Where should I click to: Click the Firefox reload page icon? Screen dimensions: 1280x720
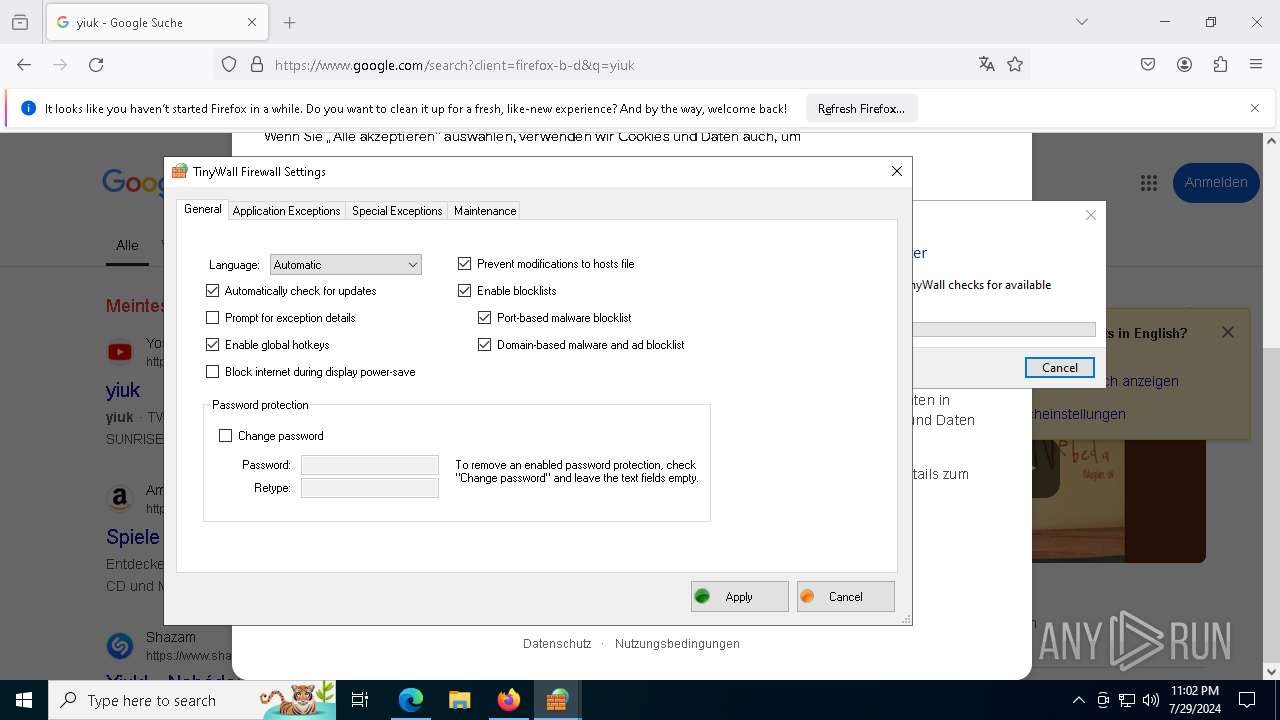[96, 65]
